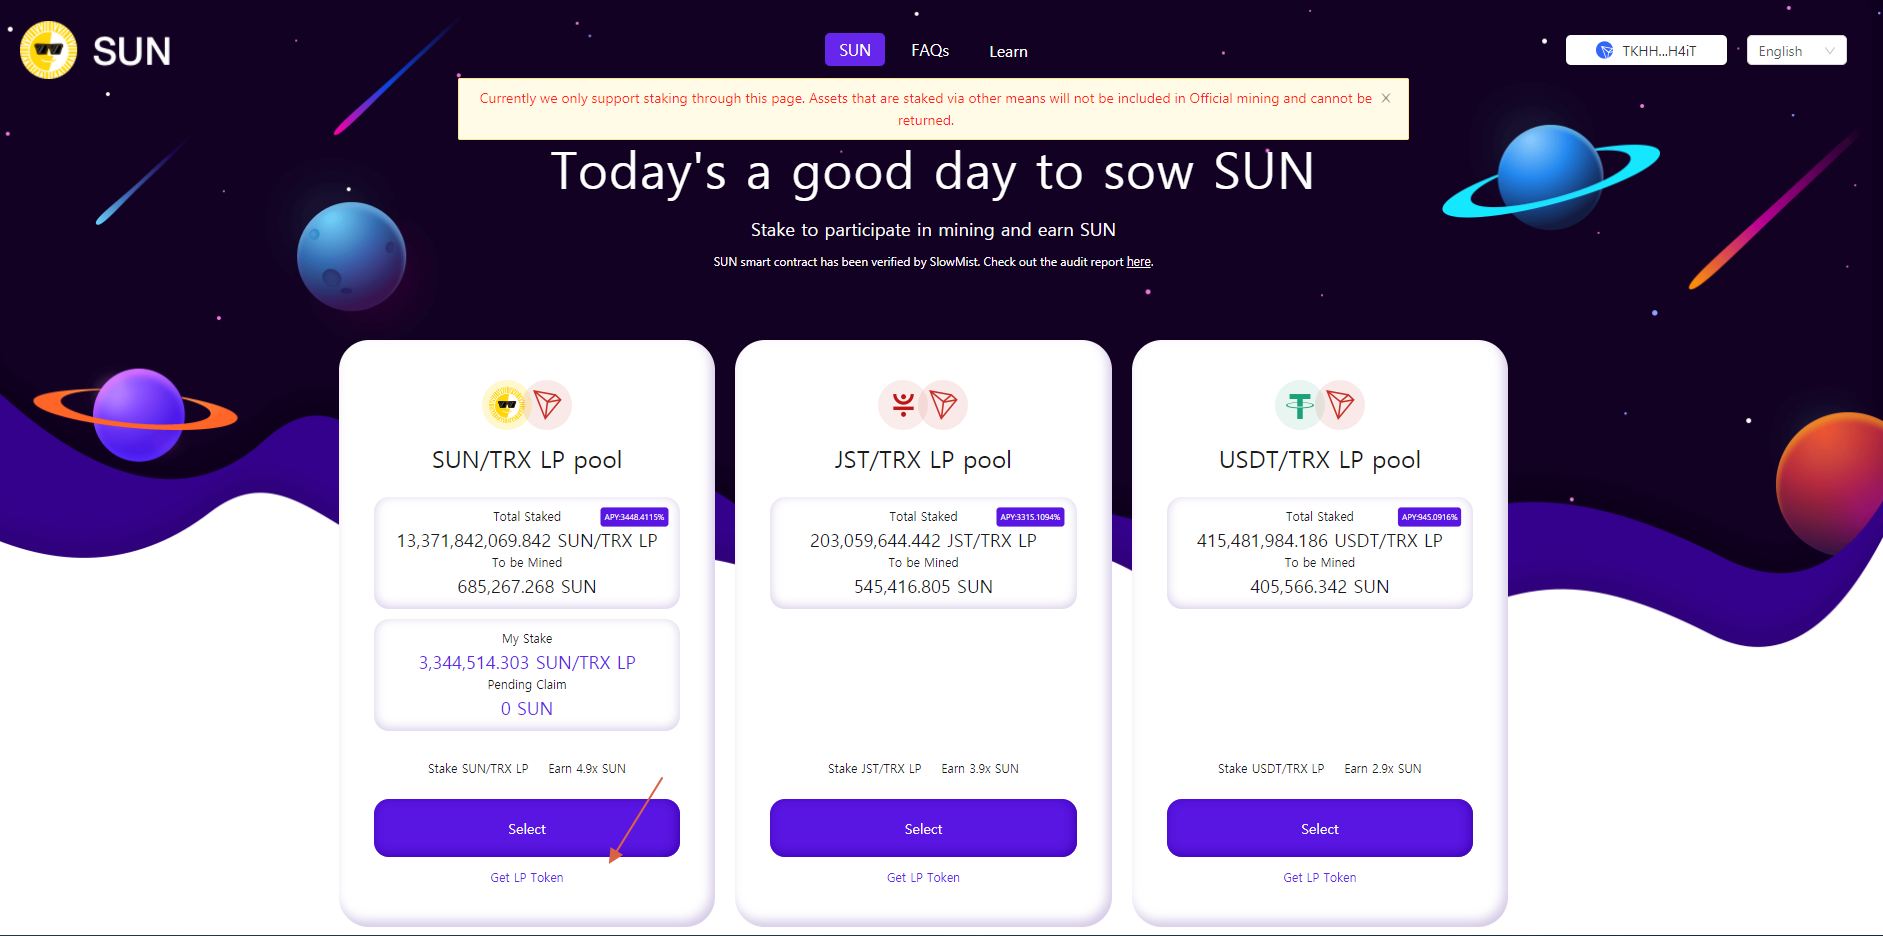Click the JST token icon in JST/TRX pool
This screenshot has height=936, width=1883.
(902, 405)
